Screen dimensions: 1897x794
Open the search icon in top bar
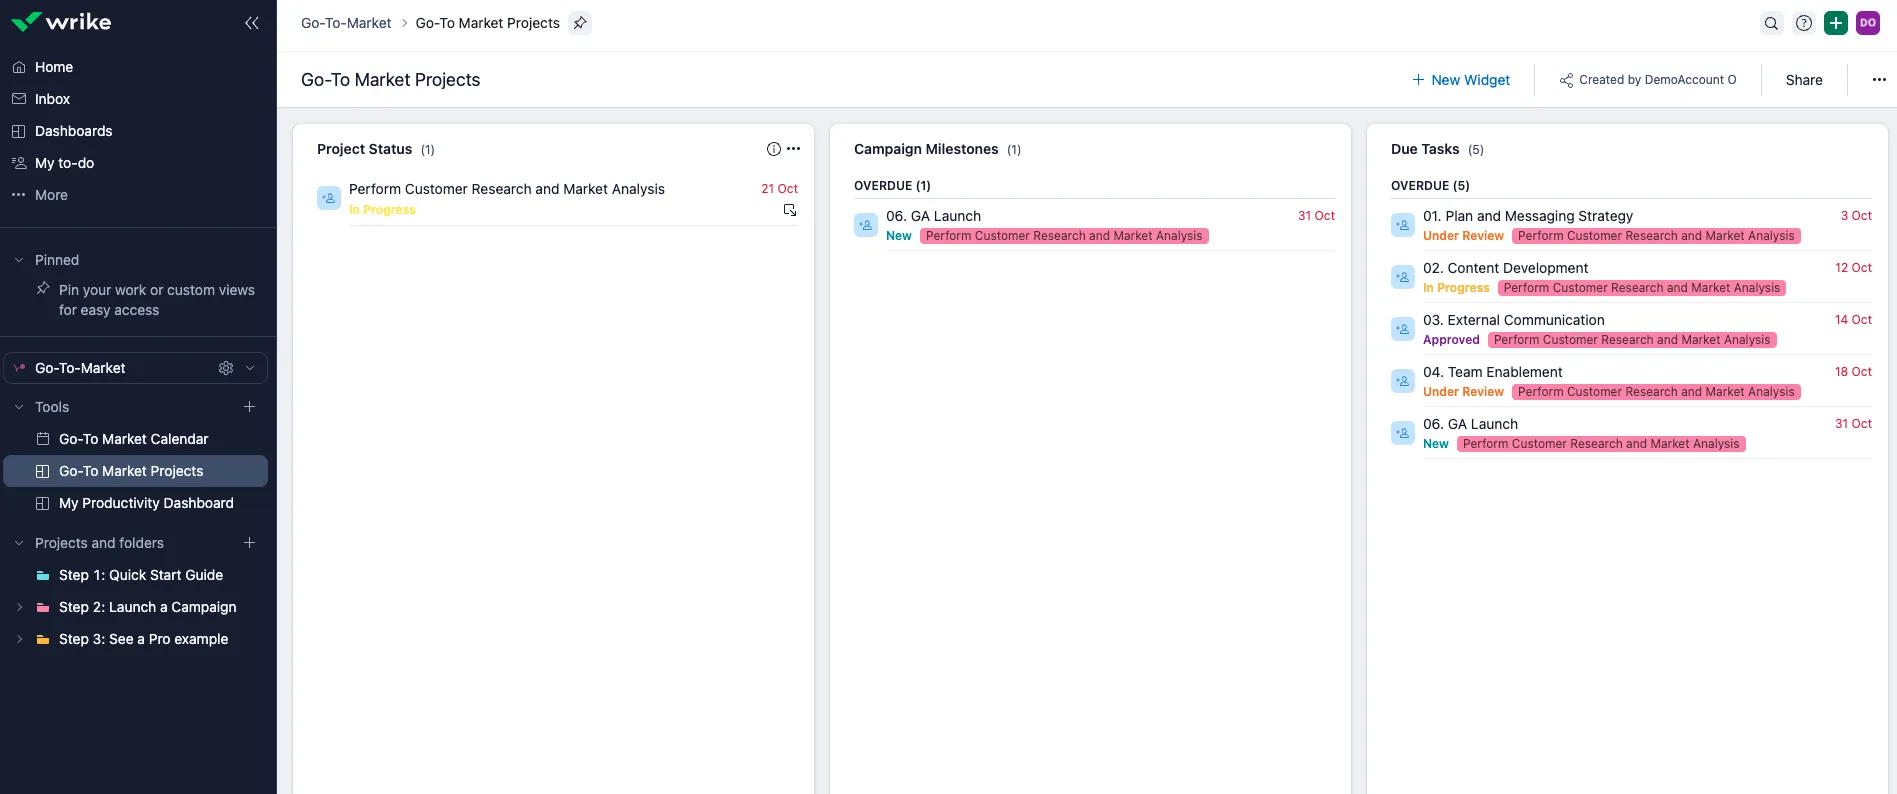[x=1771, y=23]
